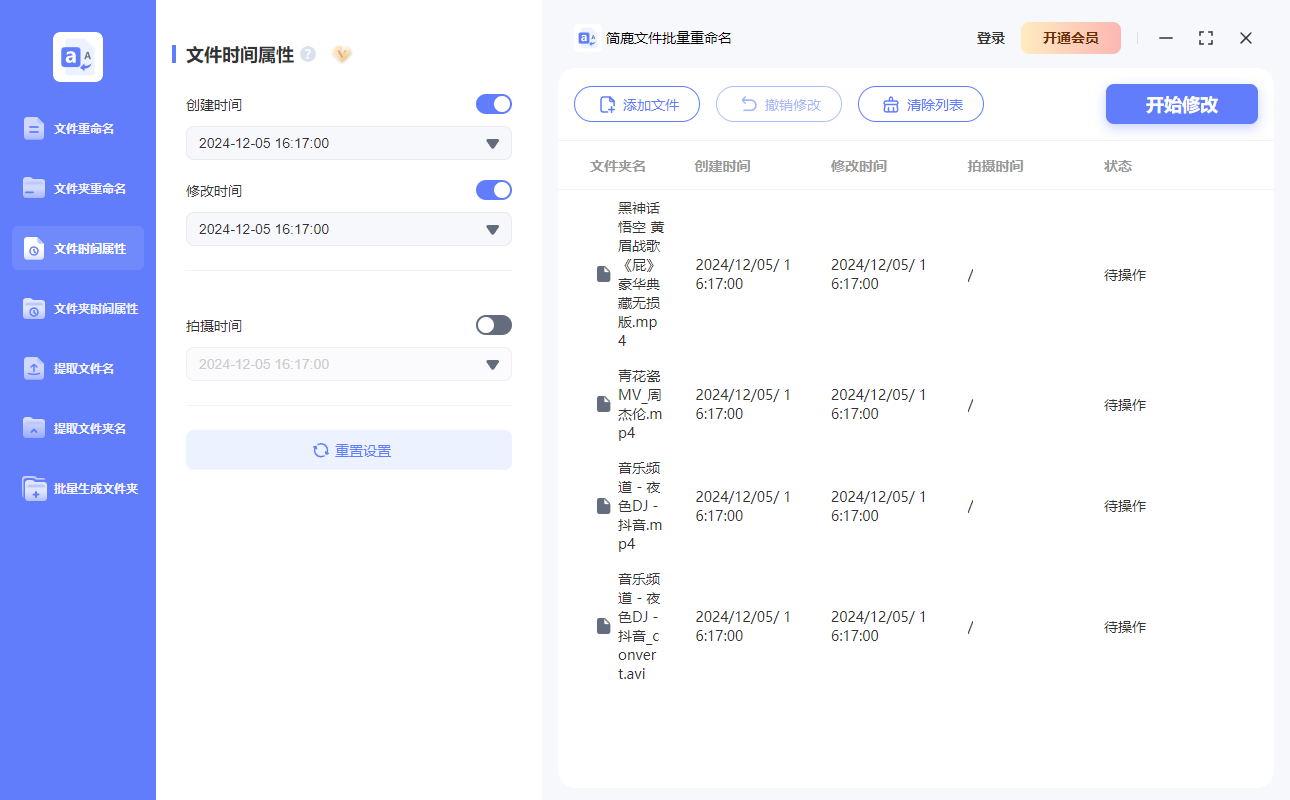
Task: Select the 文件重命名 sidebar icon
Action: point(77,128)
